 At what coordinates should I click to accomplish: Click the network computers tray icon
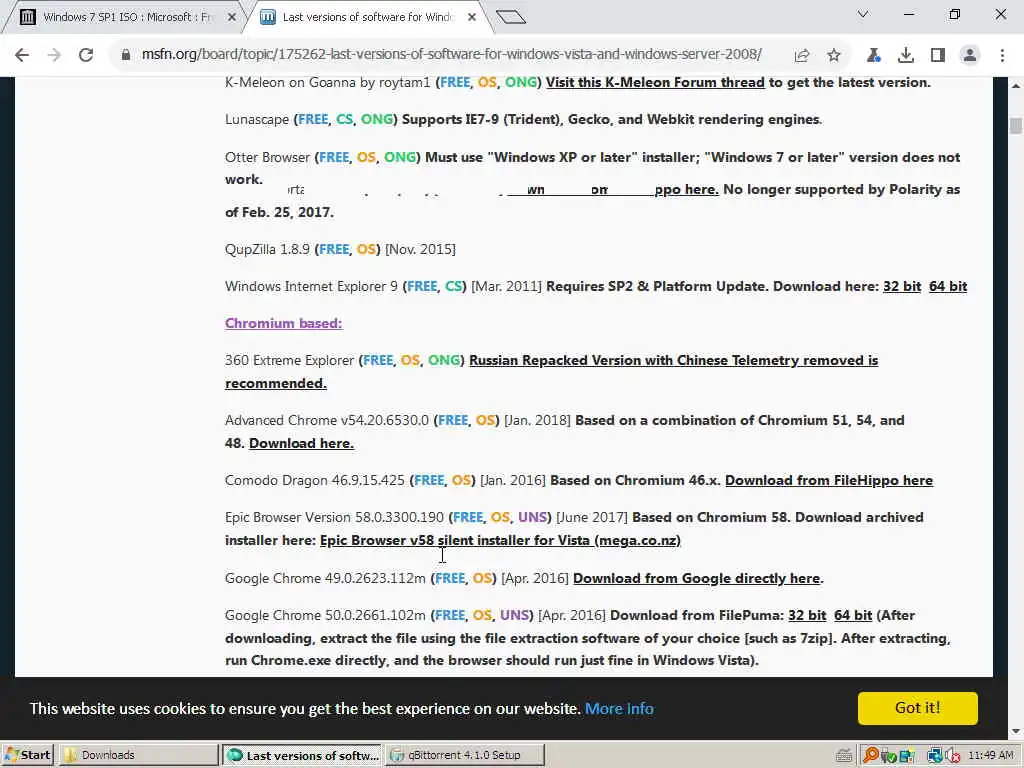point(935,756)
